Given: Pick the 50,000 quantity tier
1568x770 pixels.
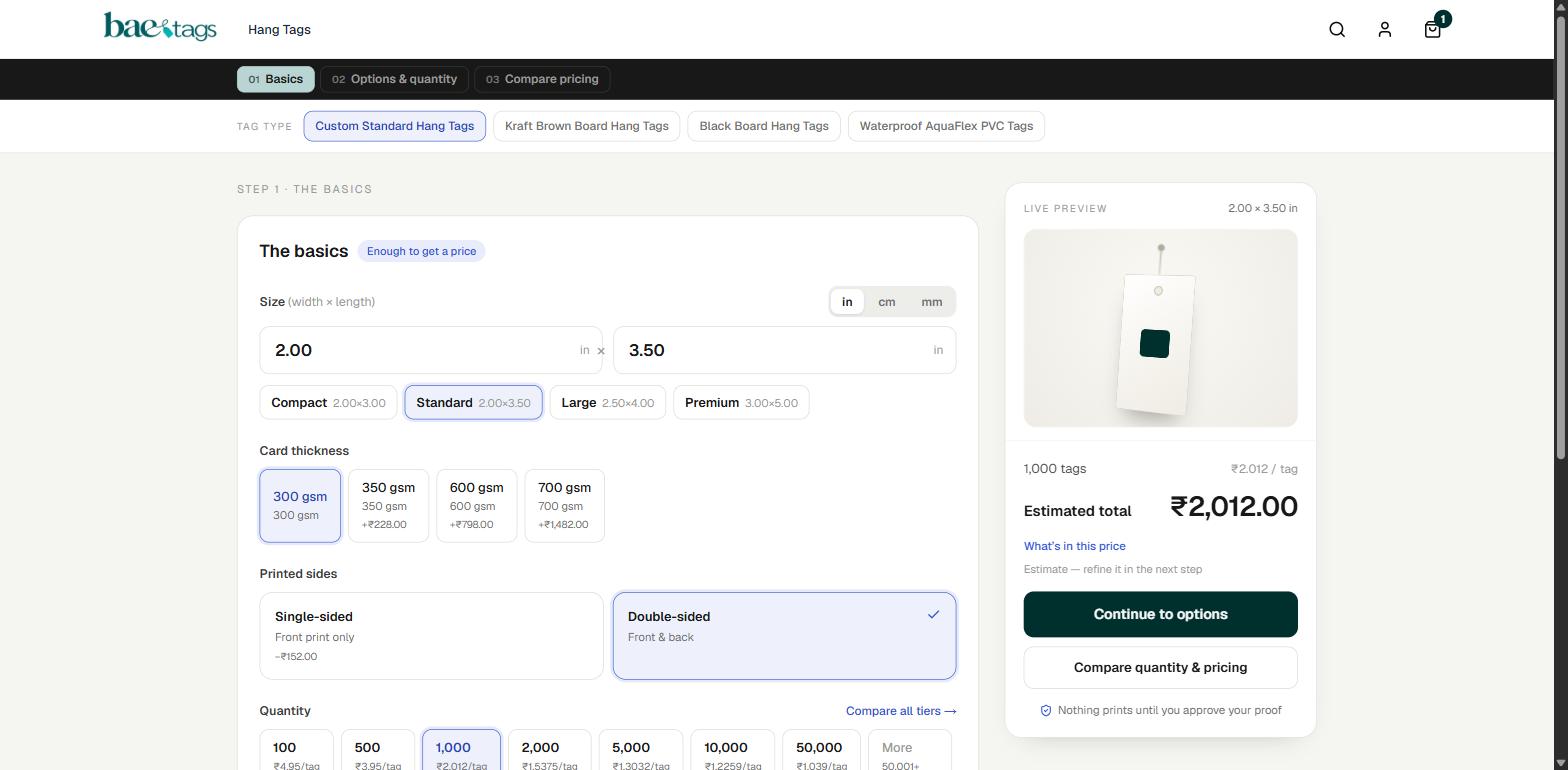Looking at the screenshot, I should pyautogui.click(x=822, y=751).
